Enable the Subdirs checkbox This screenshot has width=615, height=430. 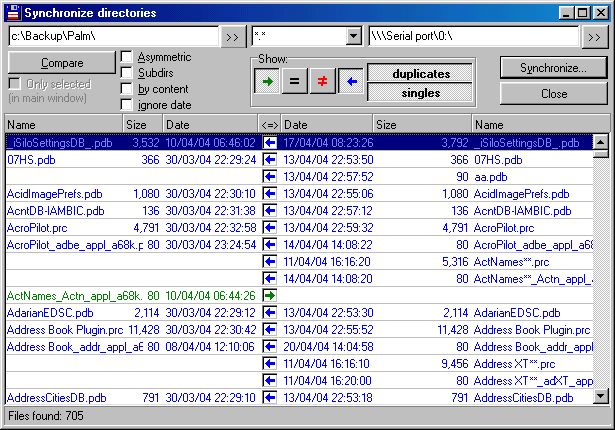[127, 73]
